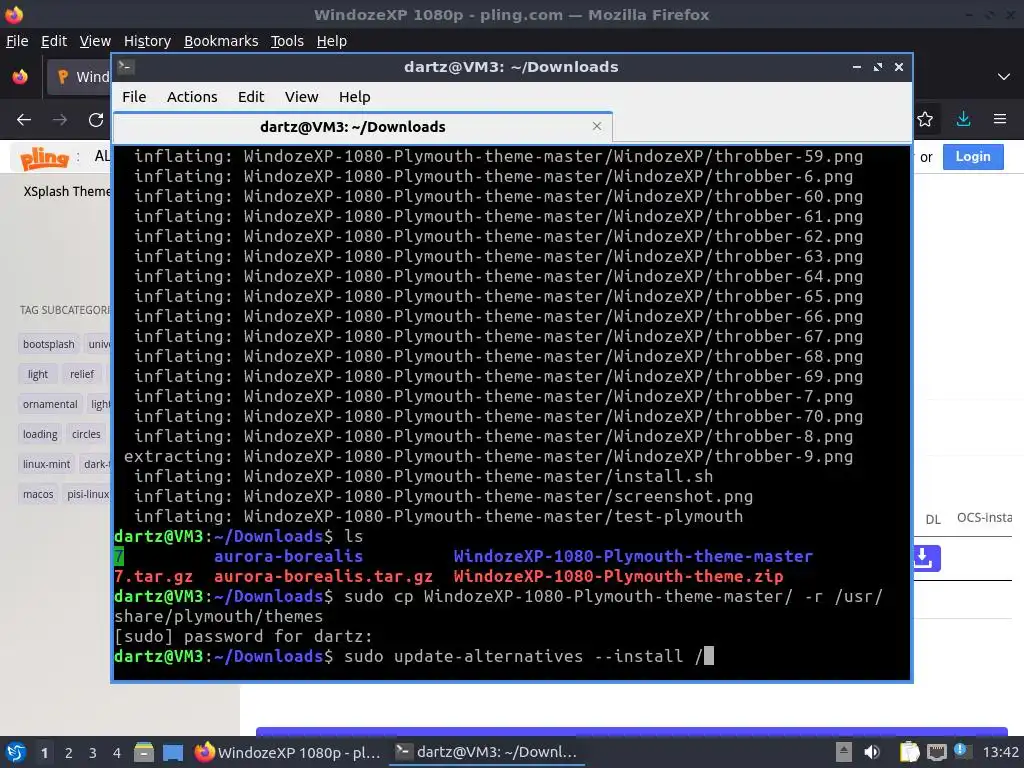This screenshot has width=1024, height=768.
Task: Switch to workspace 2
Action: tap(69, 753)
